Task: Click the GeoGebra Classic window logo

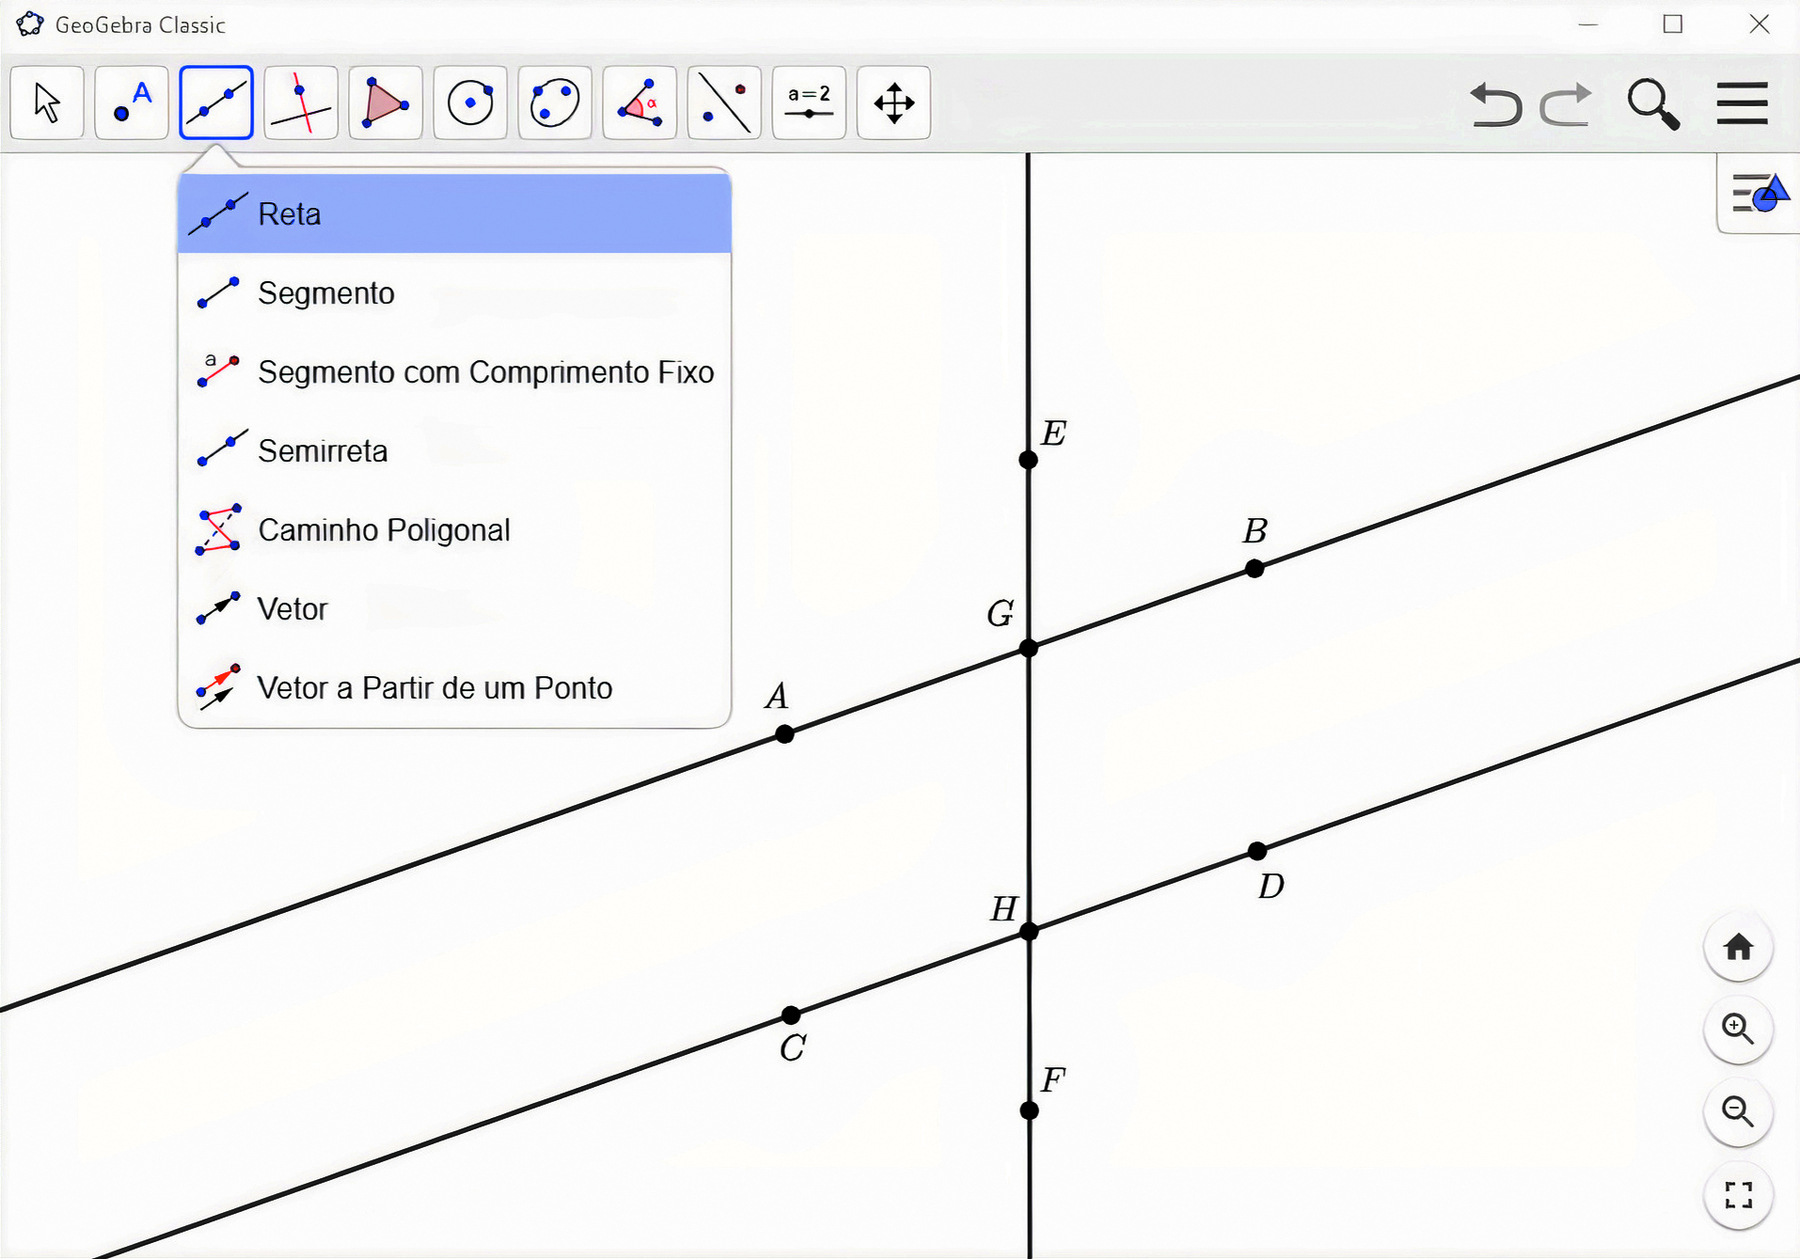Action: [30, 24]
